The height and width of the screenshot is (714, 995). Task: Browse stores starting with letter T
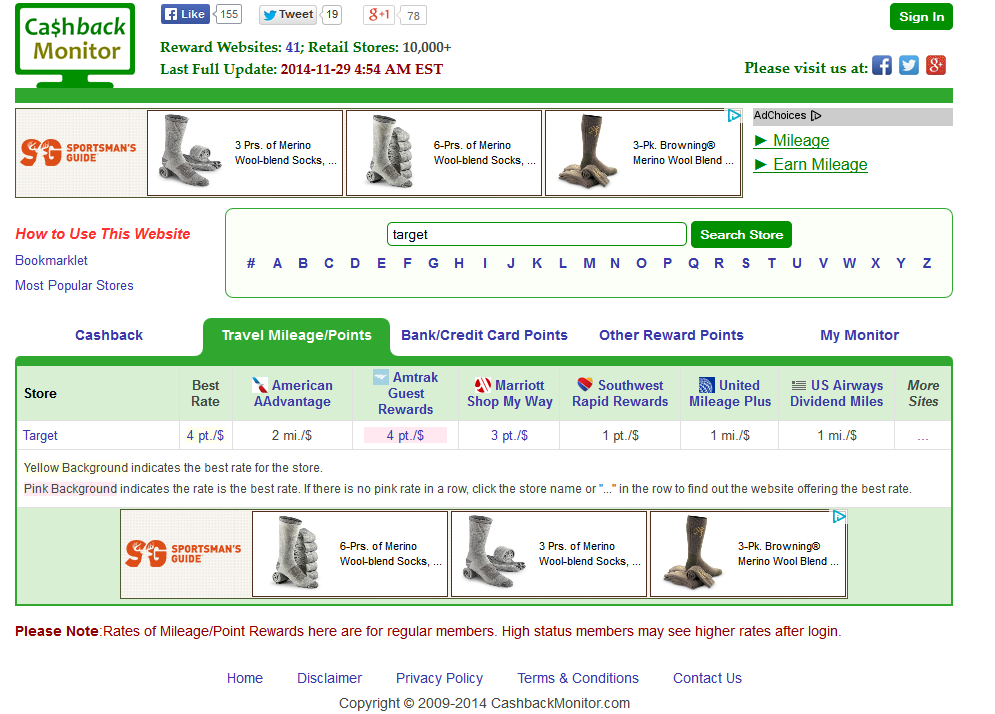[772, 263]
